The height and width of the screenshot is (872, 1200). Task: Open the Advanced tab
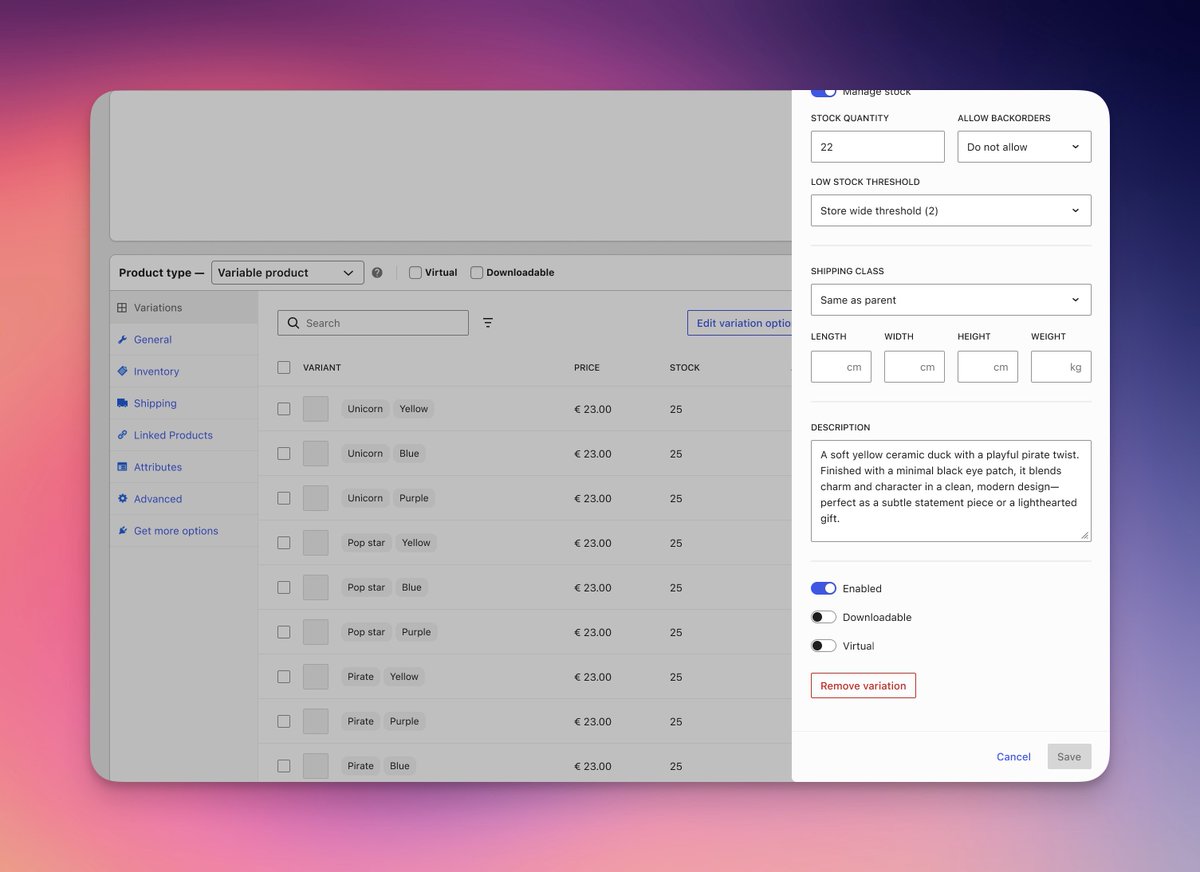coord(184,499)
